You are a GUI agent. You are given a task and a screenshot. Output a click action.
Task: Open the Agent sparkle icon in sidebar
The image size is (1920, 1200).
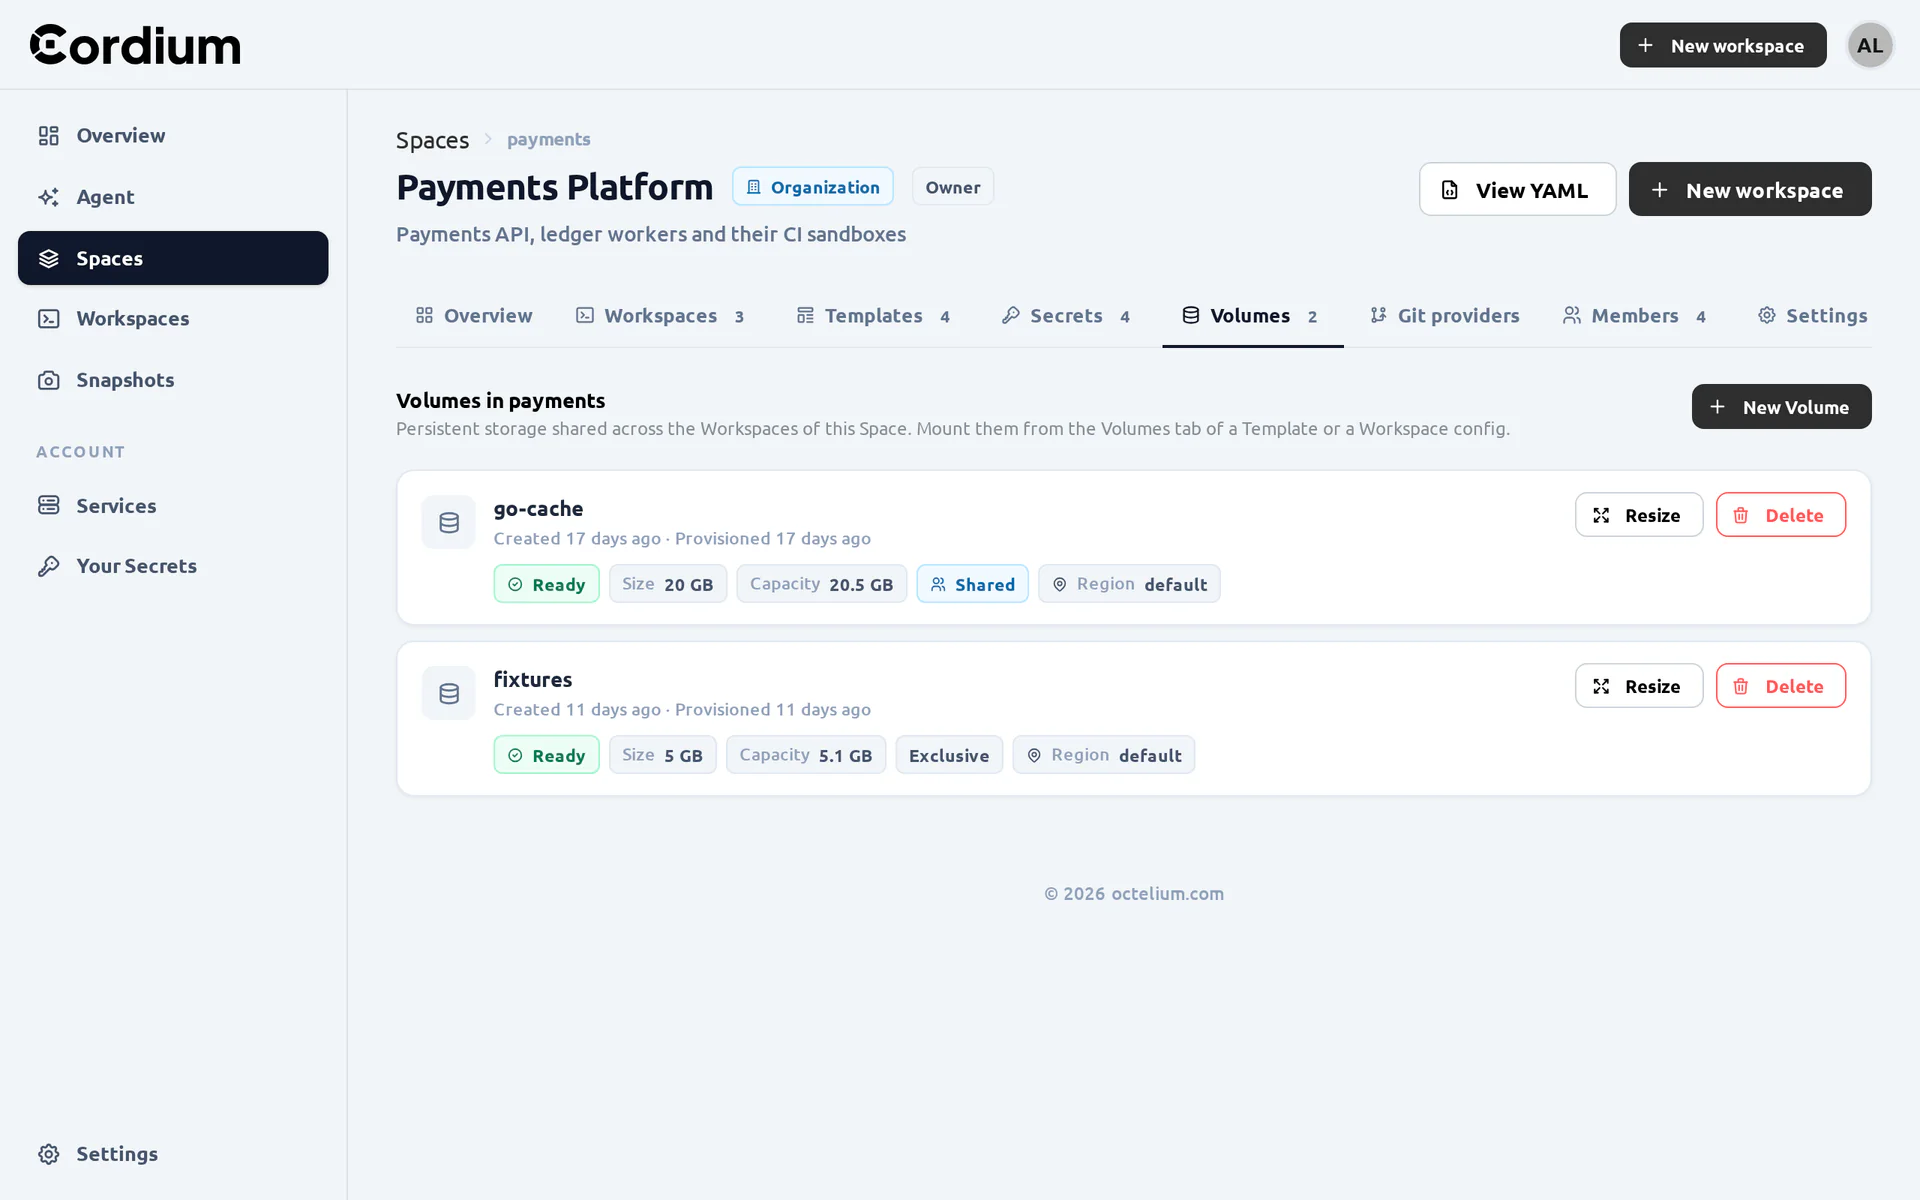(x=48, y=197)
